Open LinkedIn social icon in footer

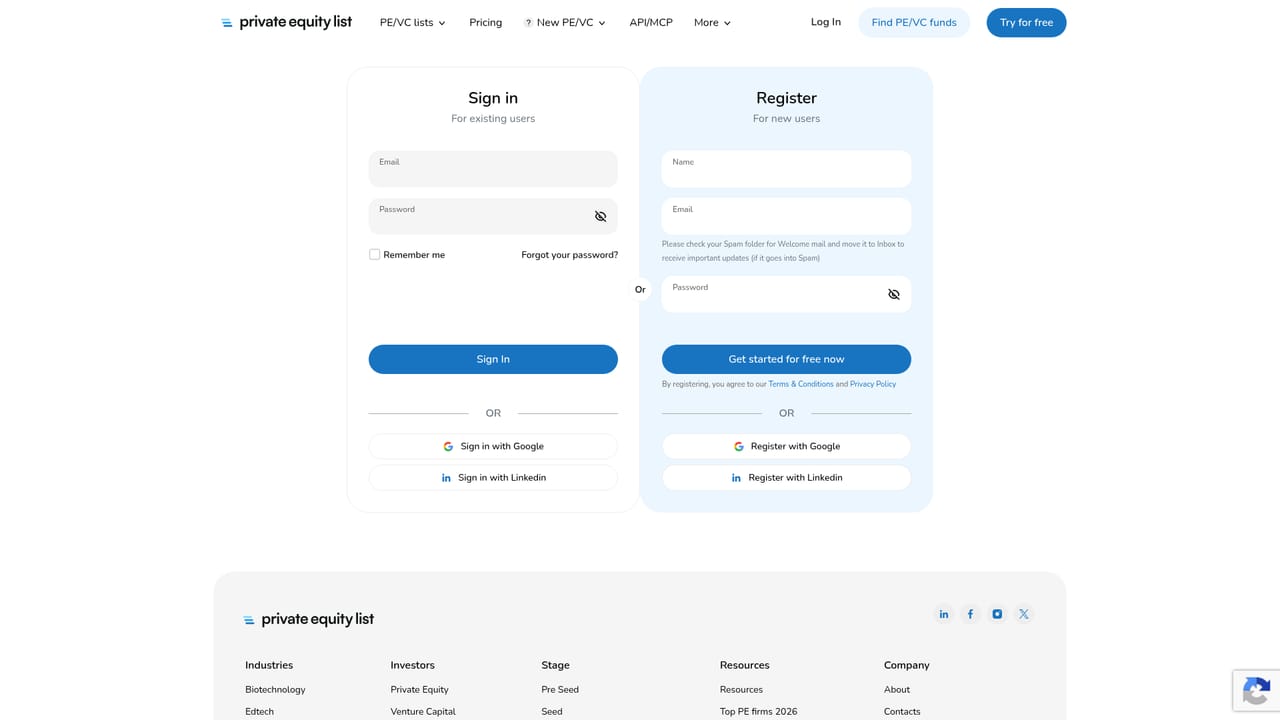943,614
